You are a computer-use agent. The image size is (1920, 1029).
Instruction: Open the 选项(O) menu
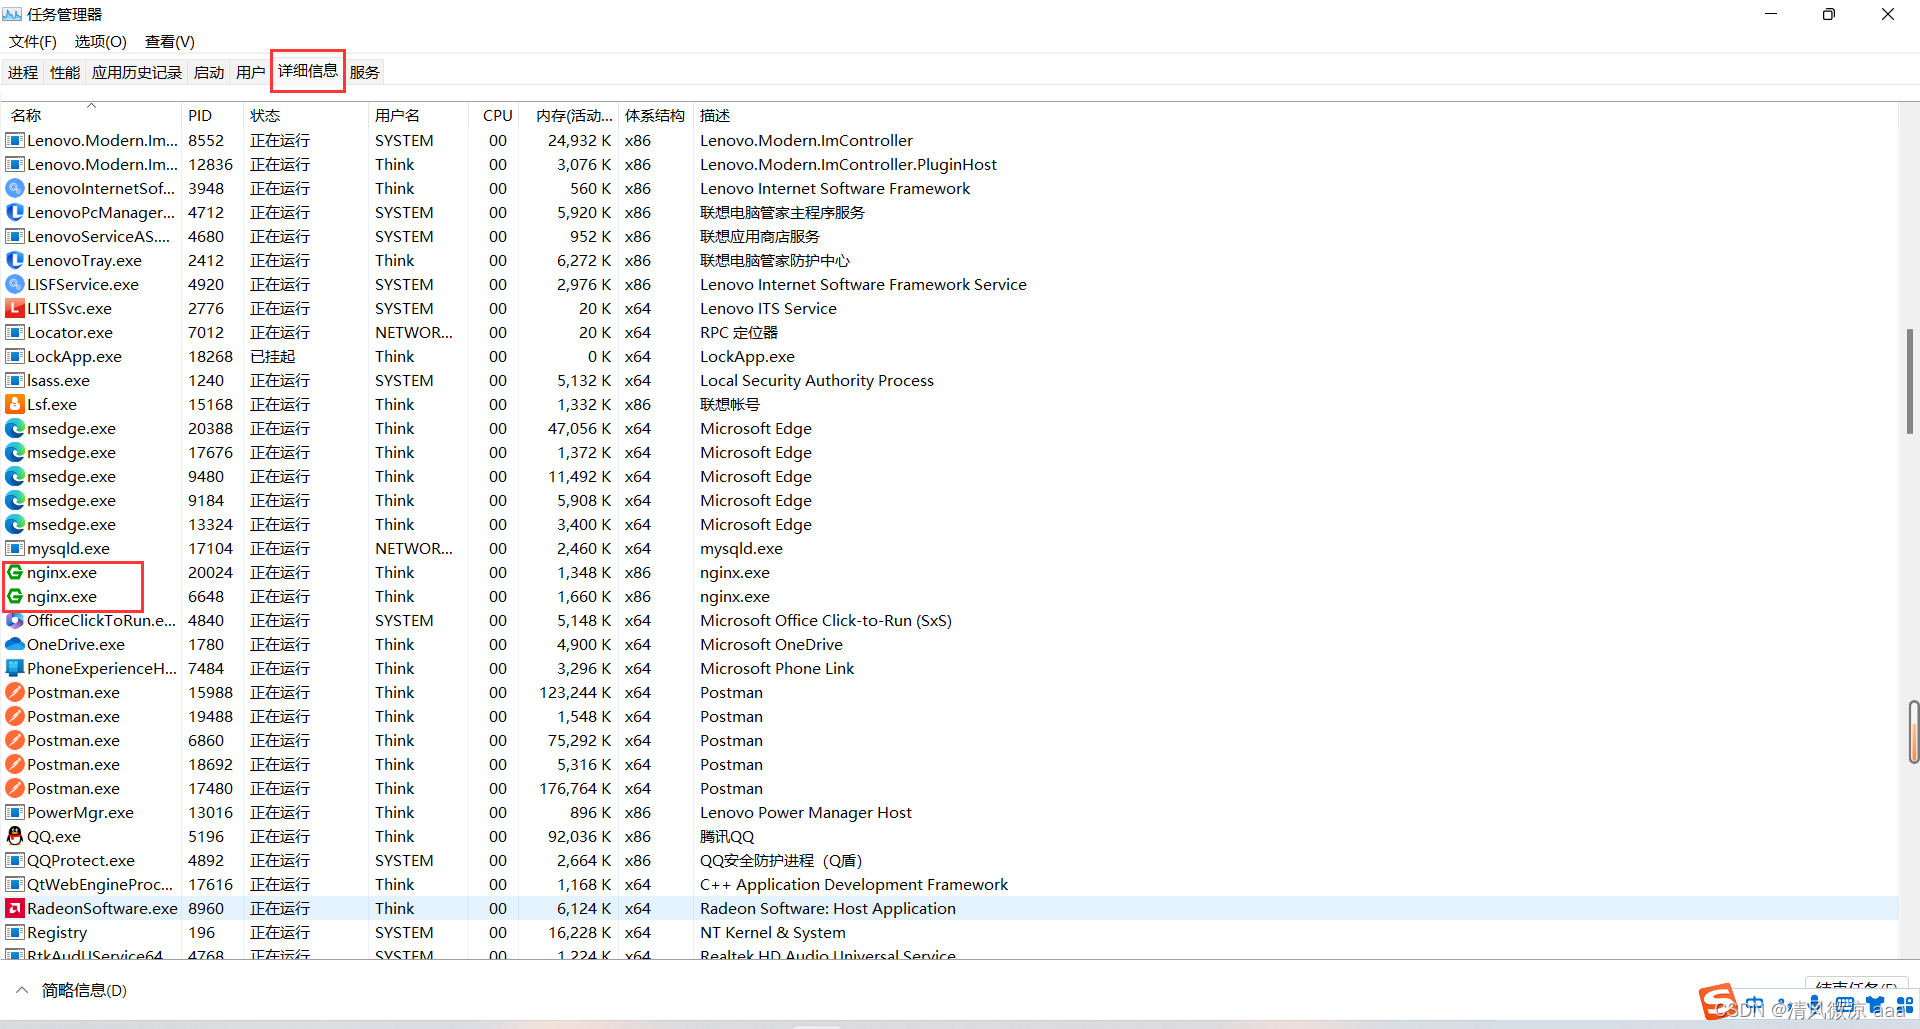pos(101,41)
